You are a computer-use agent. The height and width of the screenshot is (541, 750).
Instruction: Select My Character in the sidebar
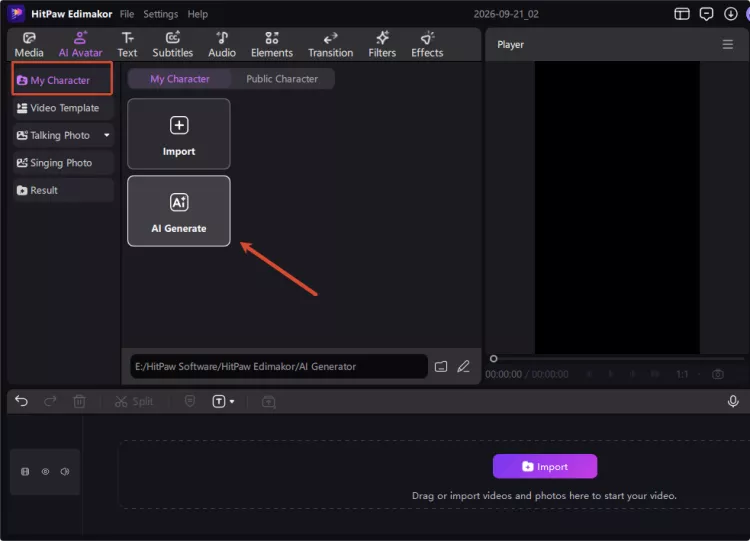click(63, 80)
